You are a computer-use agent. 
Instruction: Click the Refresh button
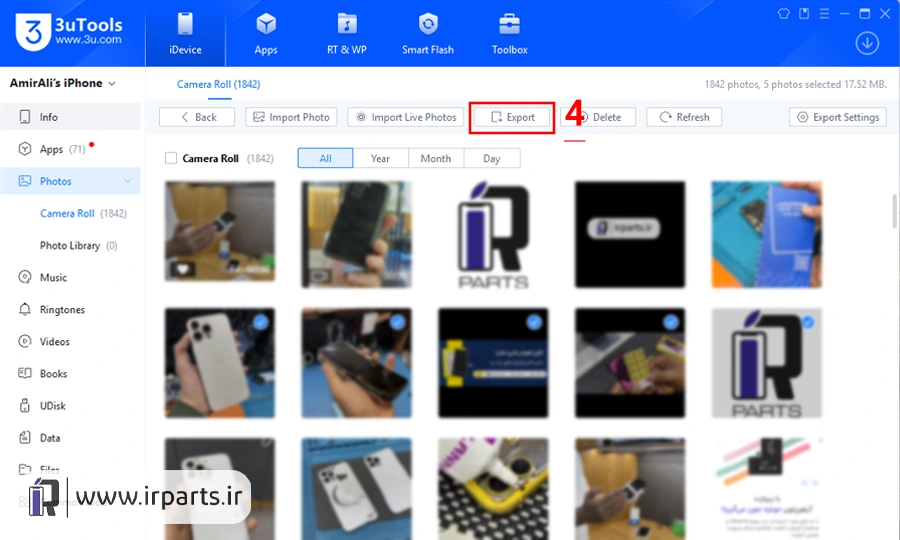(684, 117)
